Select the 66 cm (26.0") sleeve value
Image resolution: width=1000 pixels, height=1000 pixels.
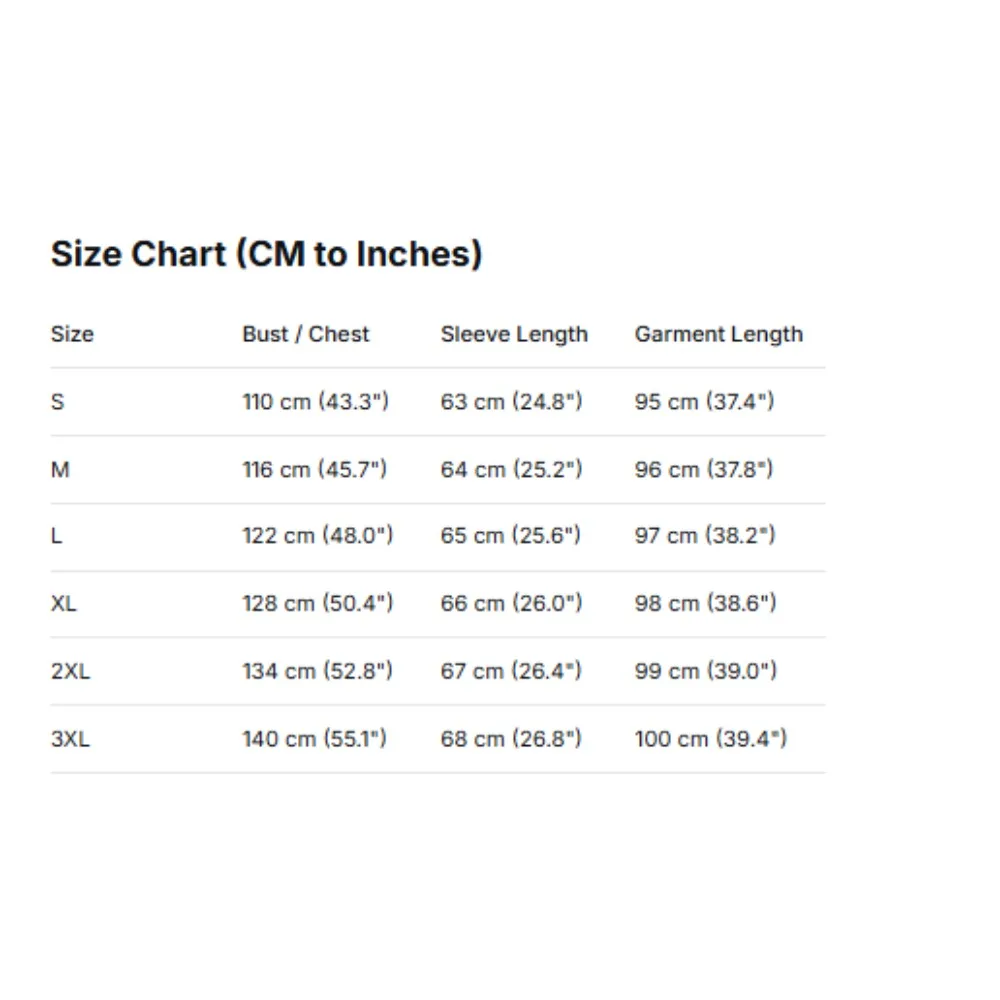coord(511,603)
